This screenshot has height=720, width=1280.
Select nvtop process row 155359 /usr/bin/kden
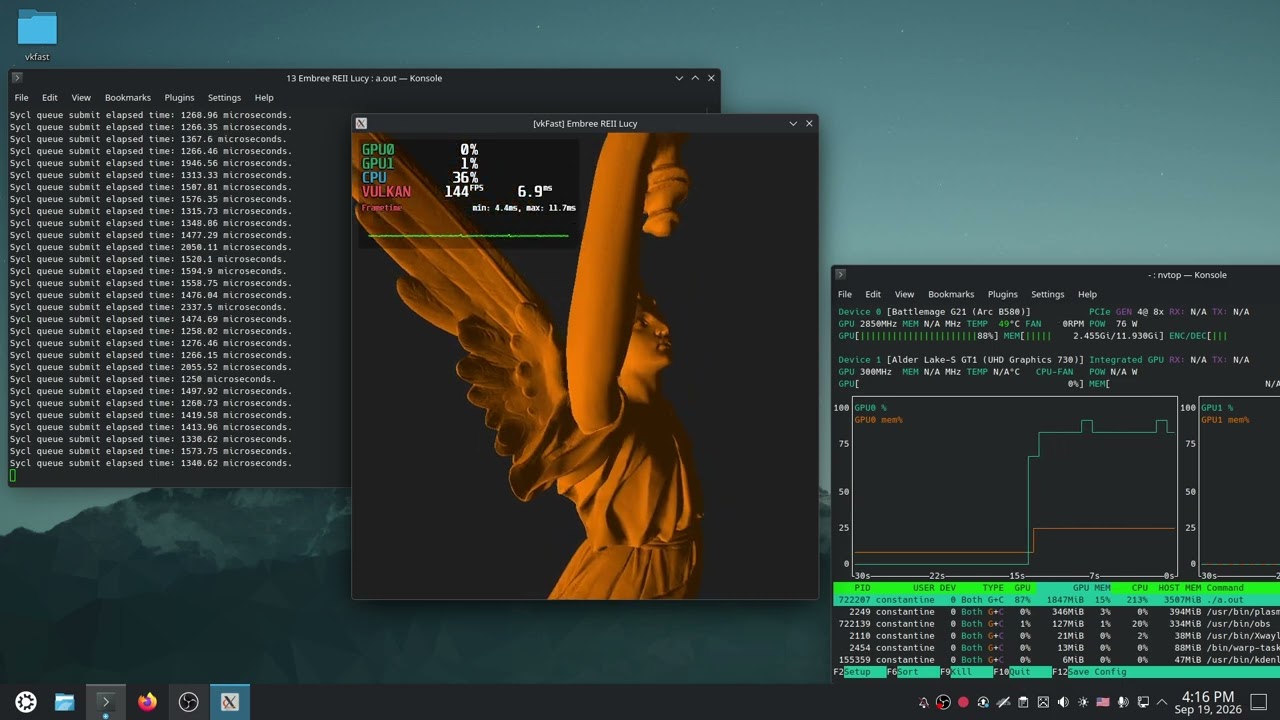tap(1056, 660)
